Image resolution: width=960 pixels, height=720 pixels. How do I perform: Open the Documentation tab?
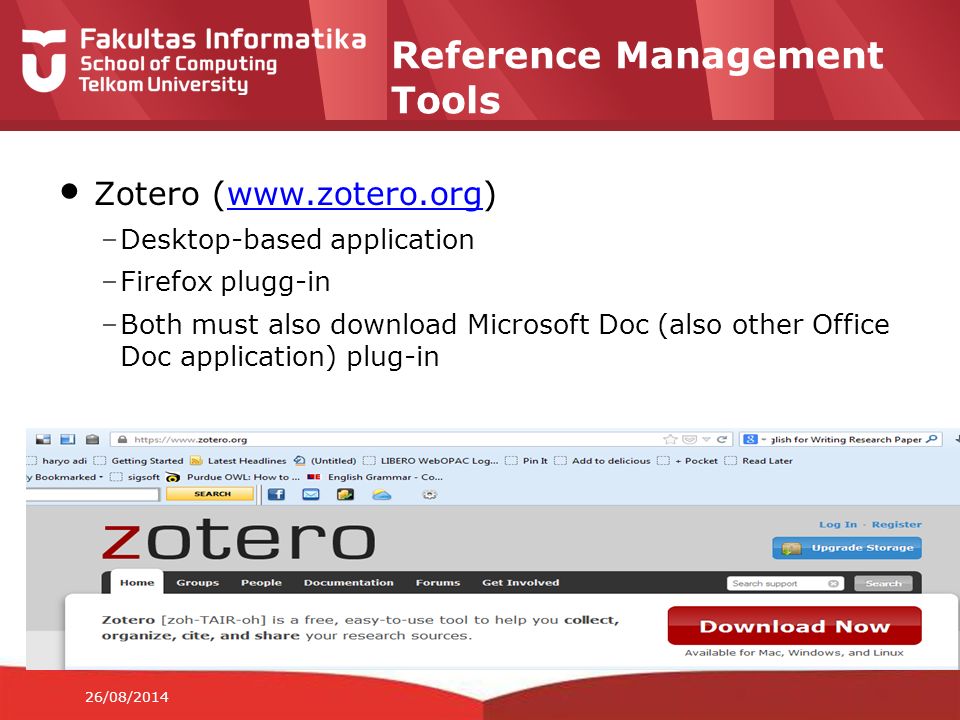(x=348, y=582)
